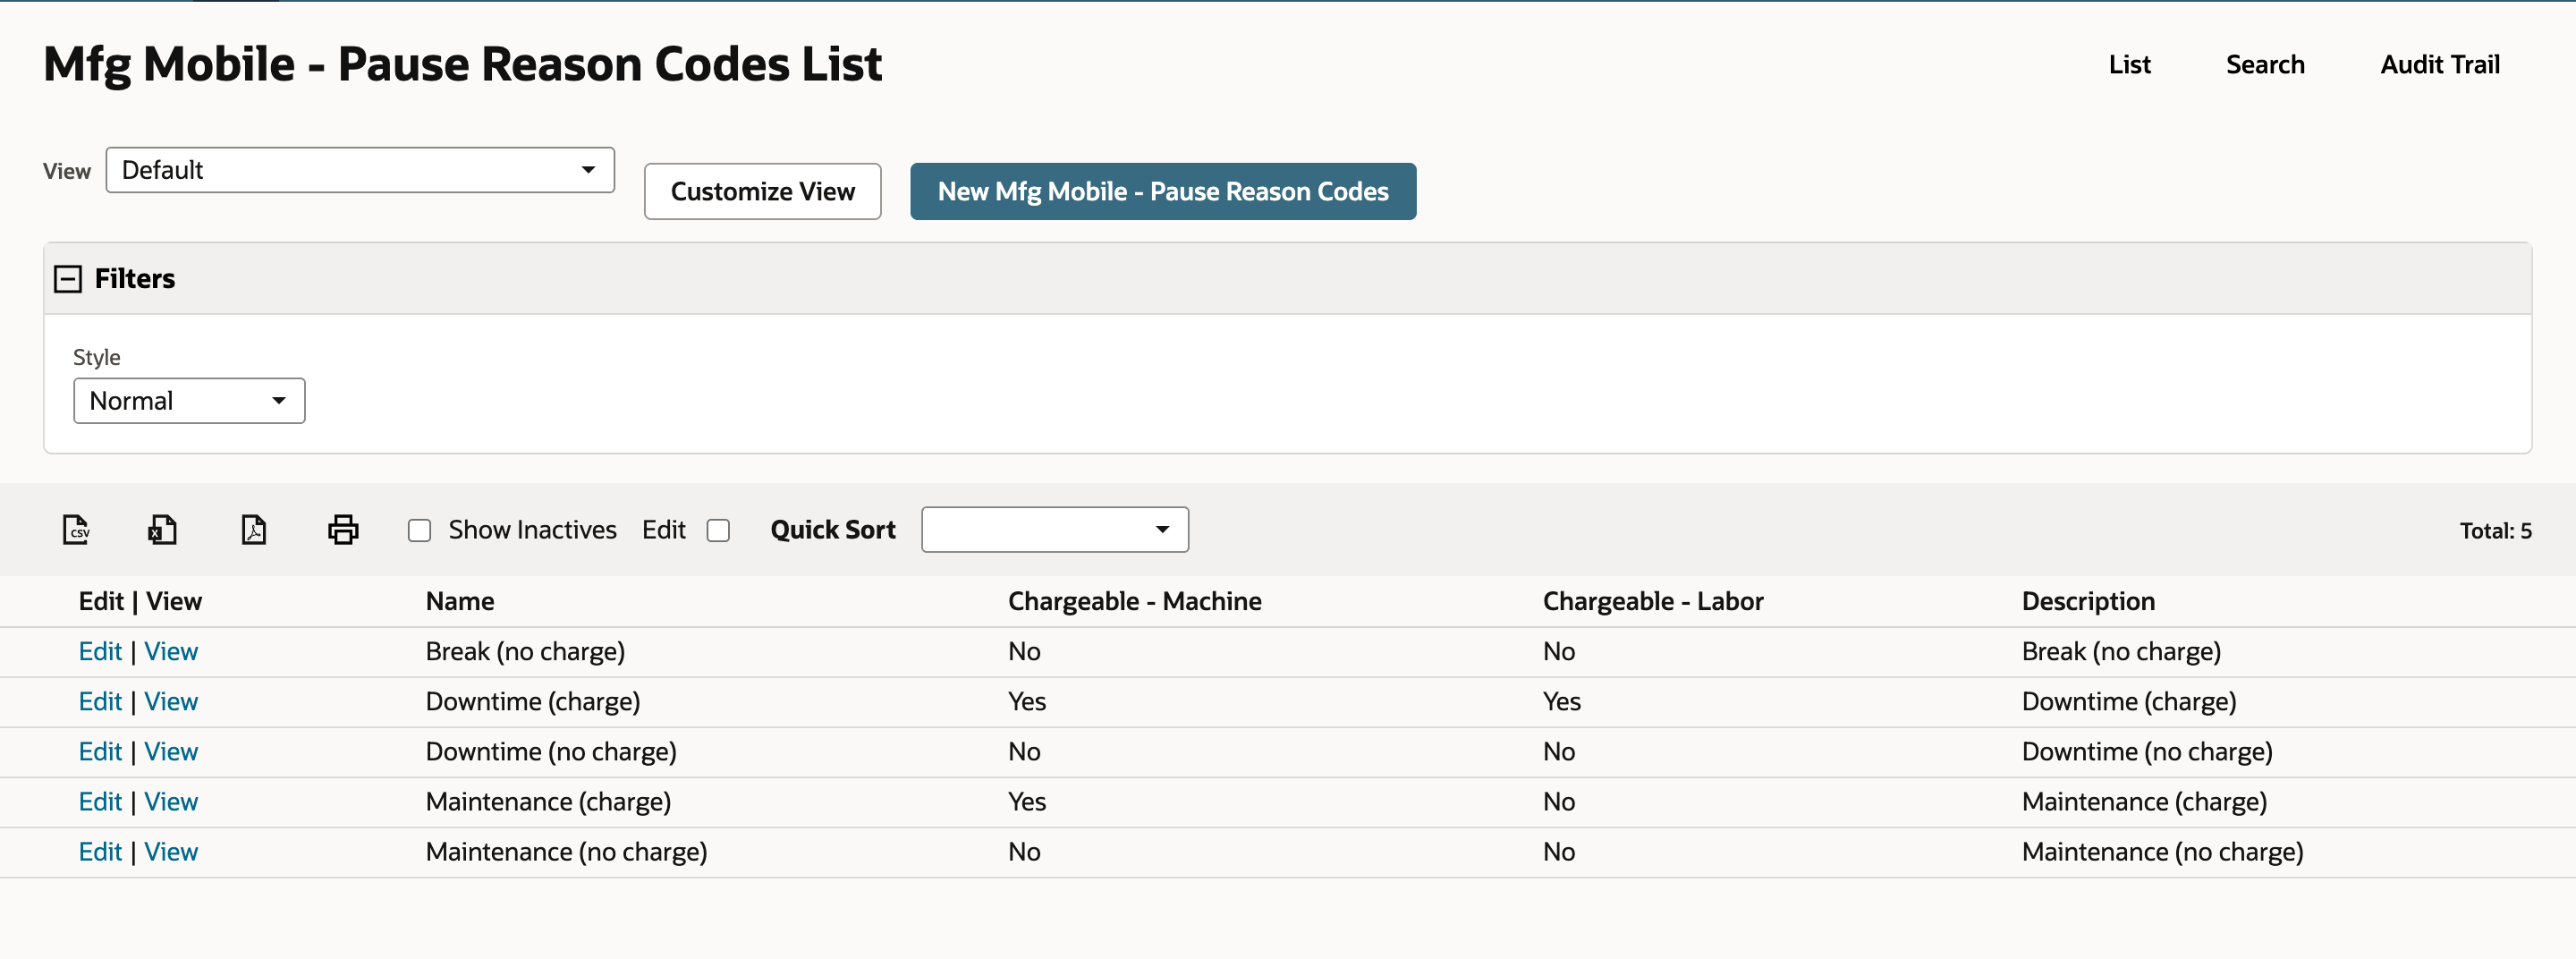Open the Quick Sort dropdown
This screenshot has width=2576, height=959.
(x=1055, y=529)
